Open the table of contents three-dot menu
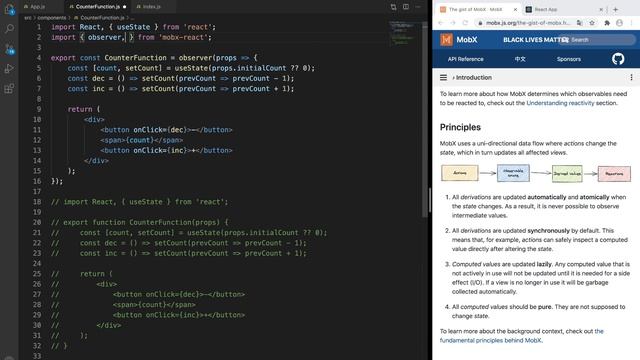Screen dimensions: 640x360 631,78
